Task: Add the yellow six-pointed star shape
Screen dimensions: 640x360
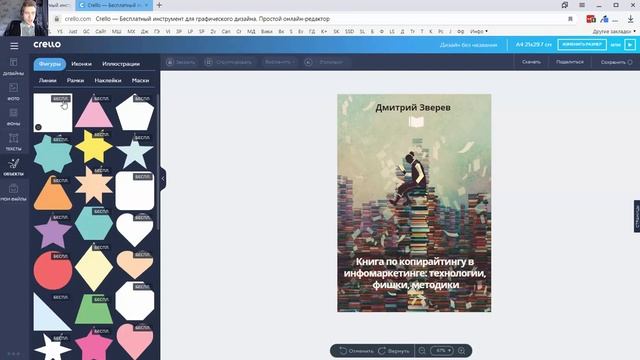Action: pos(94,147)
